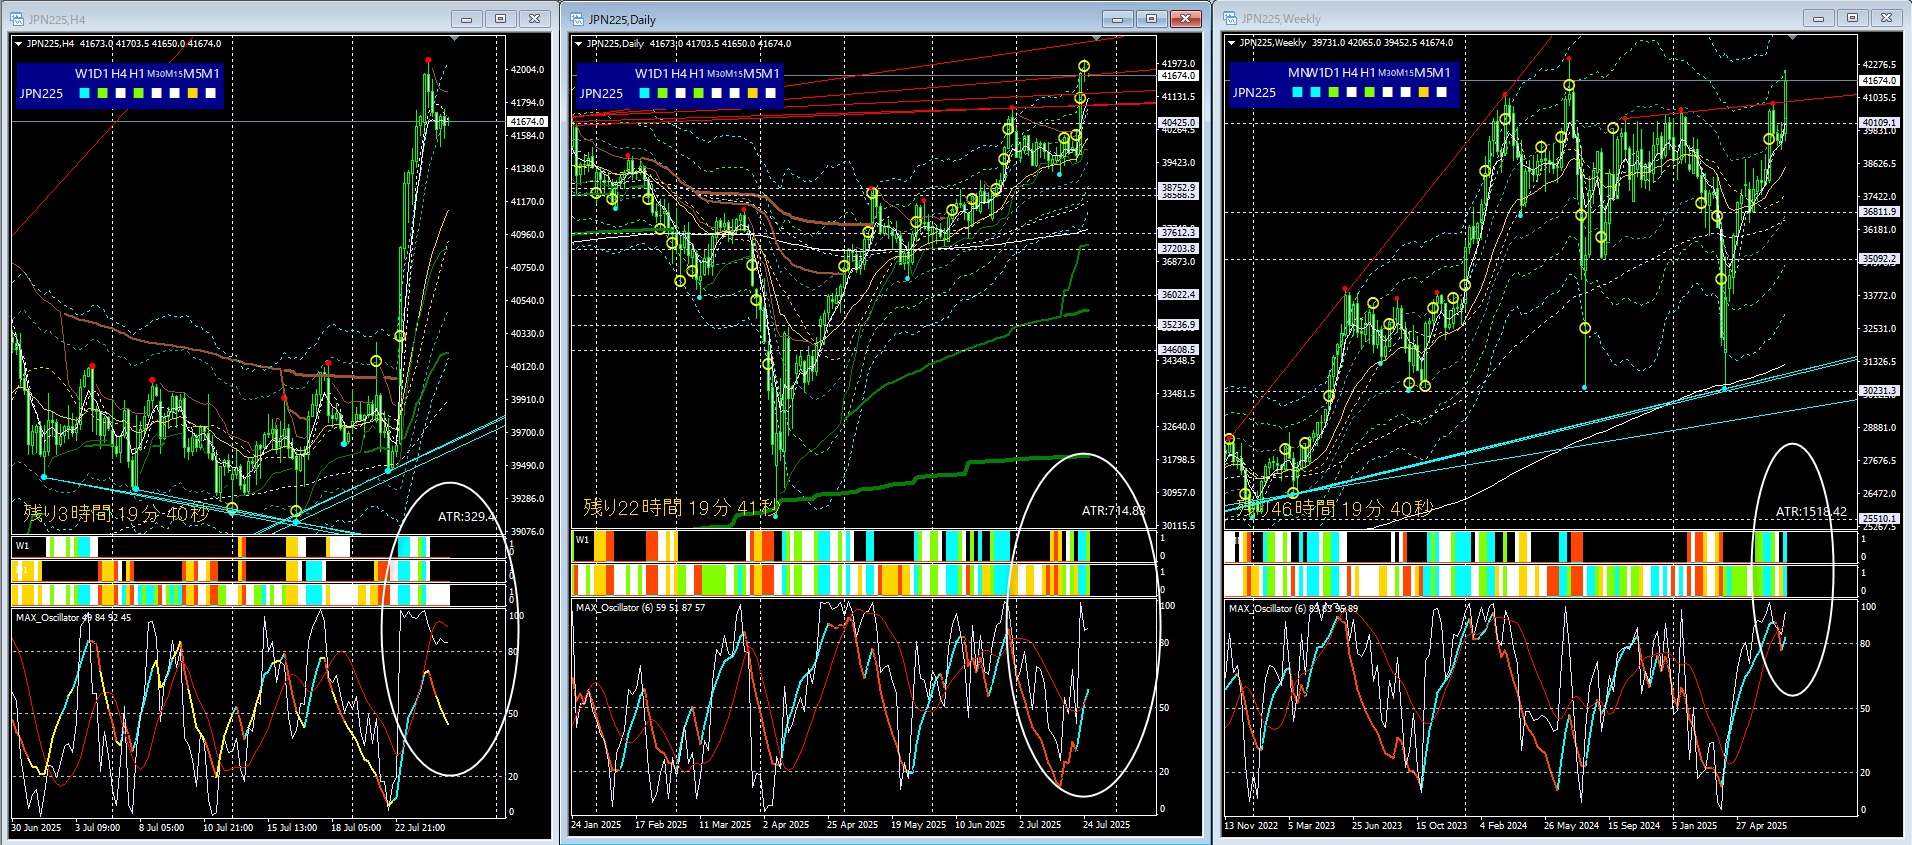Screen dimensions: 1912x845
Task: Grab the chart shift marker in H4 chart
Action: [455, 39]
